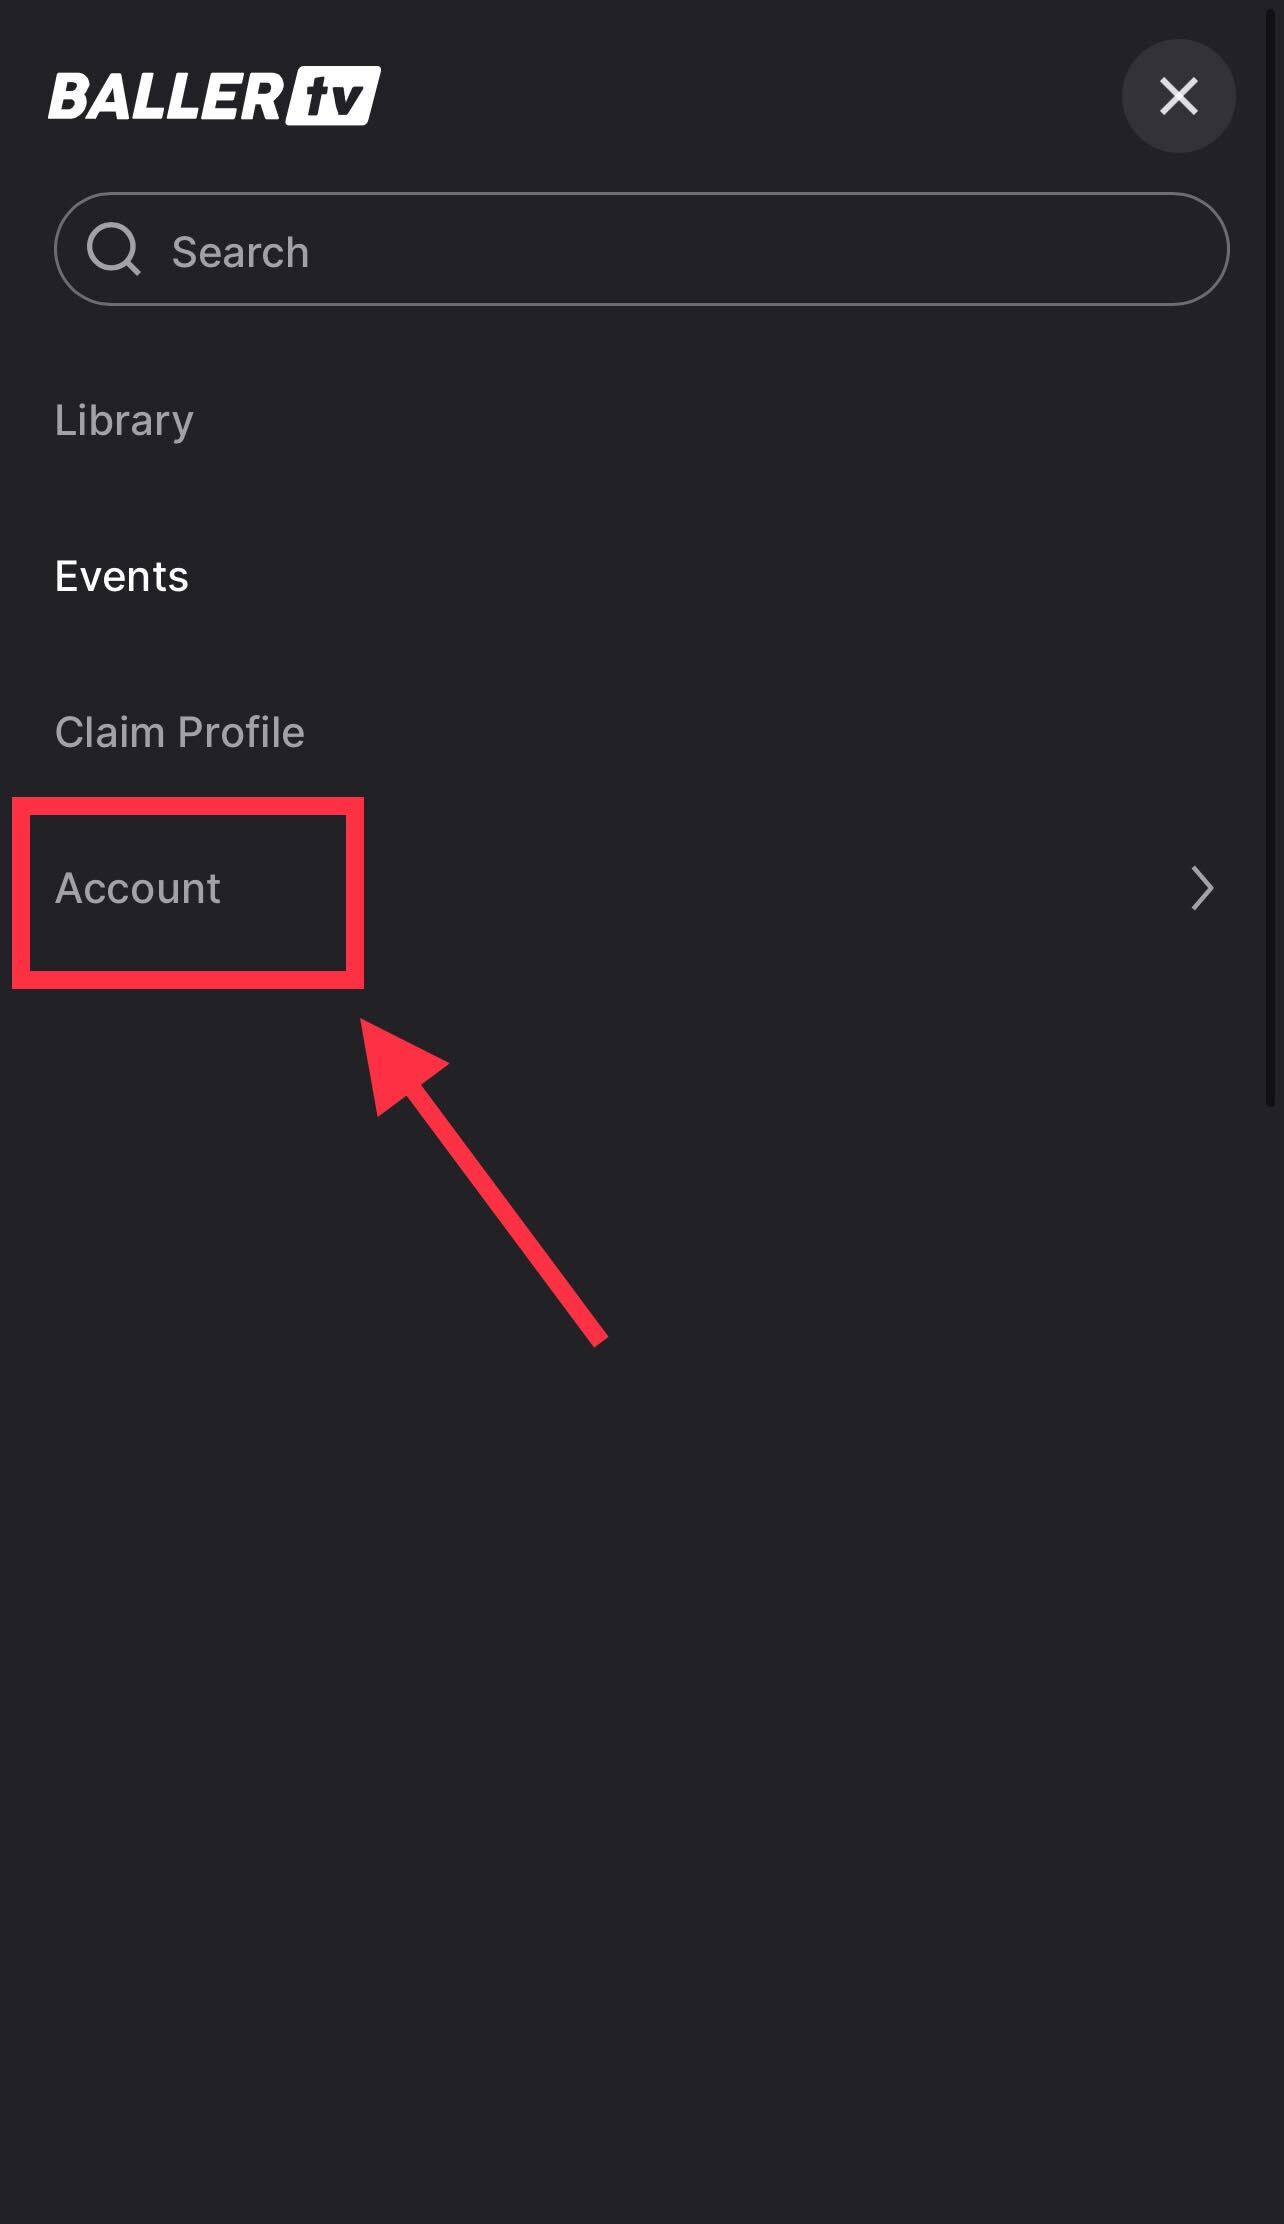Viewport: 1284px width, 2224px height.
Task: Return home via the BALLER wordmark
Action: click(x=167, y=96)
